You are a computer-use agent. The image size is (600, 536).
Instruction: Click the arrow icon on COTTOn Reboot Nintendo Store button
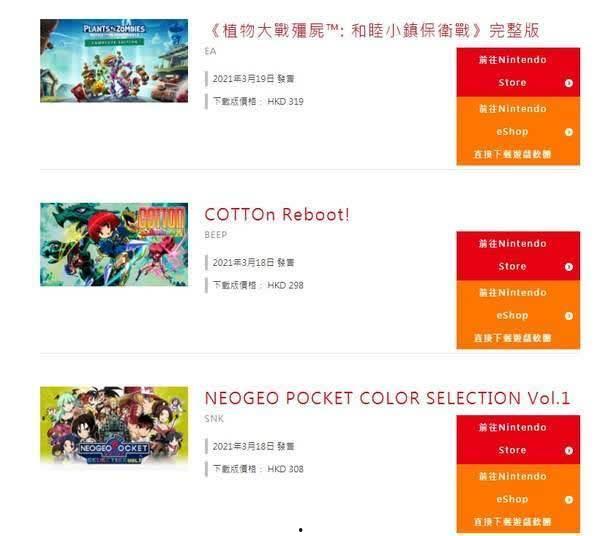[x=569, y=267]
